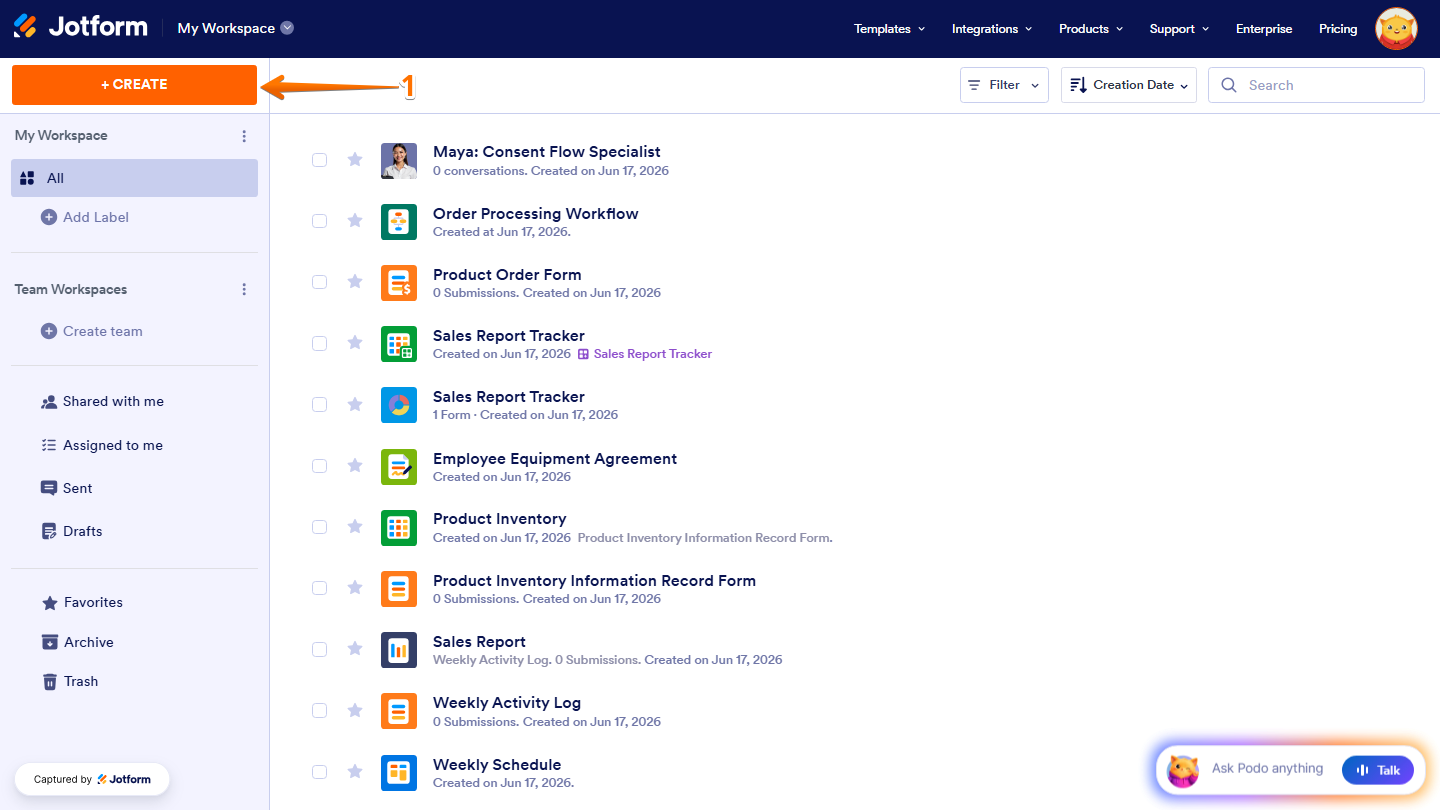The height and width of the screenshot is (810, 1440).
Task: Open Maya Consent Flow Specialist agent avatar
Action: [399, 161]
